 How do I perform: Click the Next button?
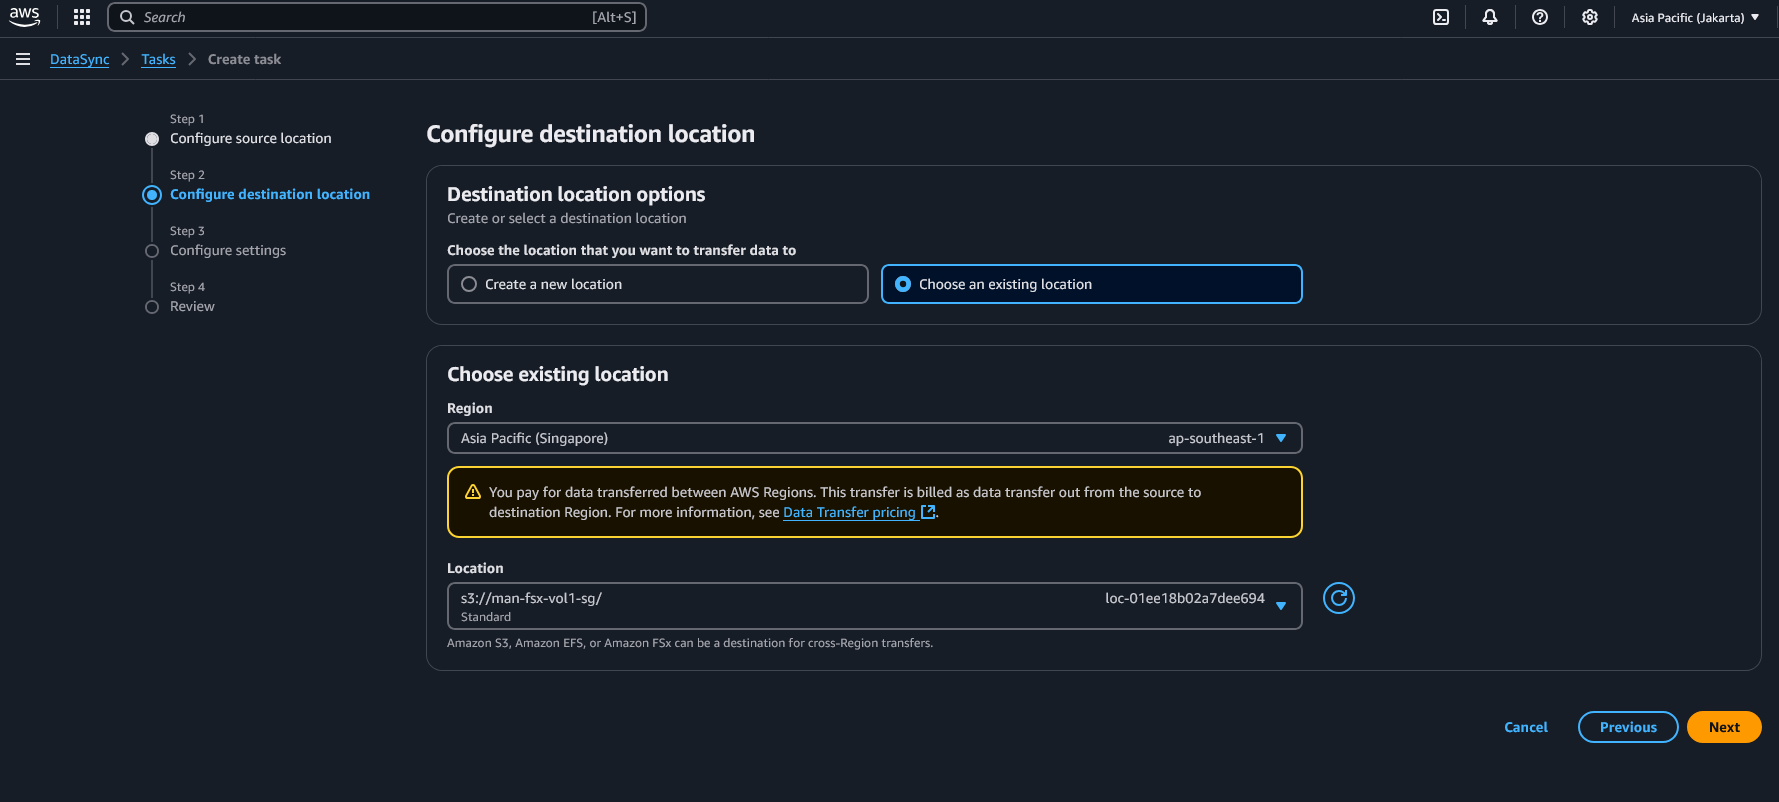click(1723, 727)
